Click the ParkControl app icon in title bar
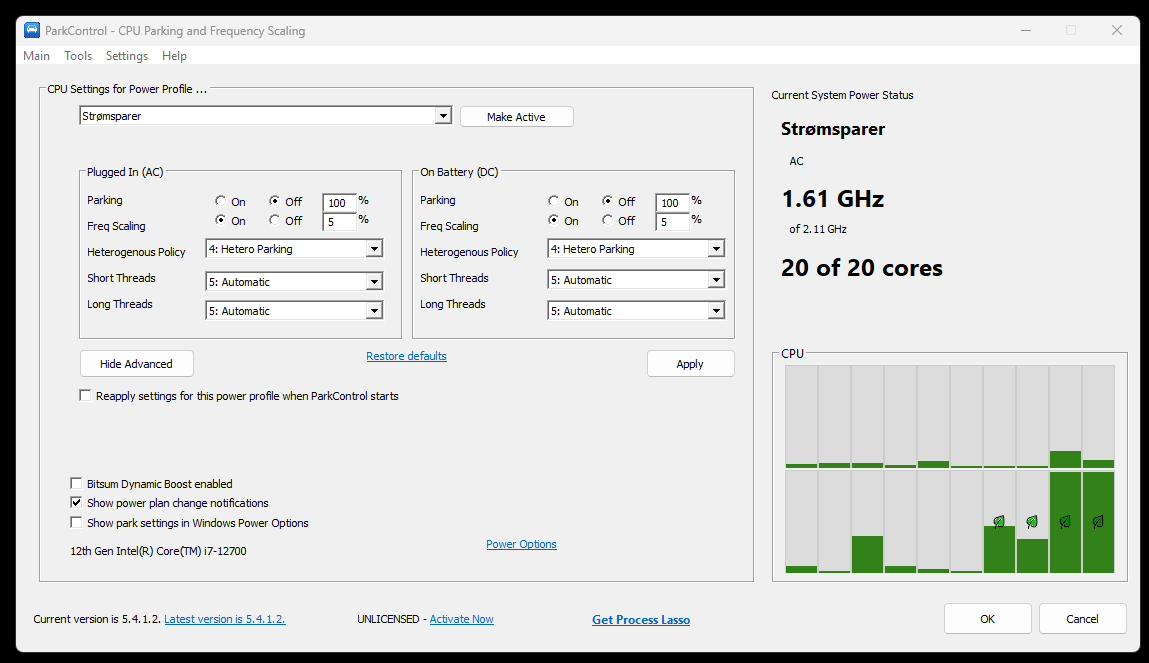Image resolution: width=1149 pixels, height=663 pixels. (x=32, y=30)
